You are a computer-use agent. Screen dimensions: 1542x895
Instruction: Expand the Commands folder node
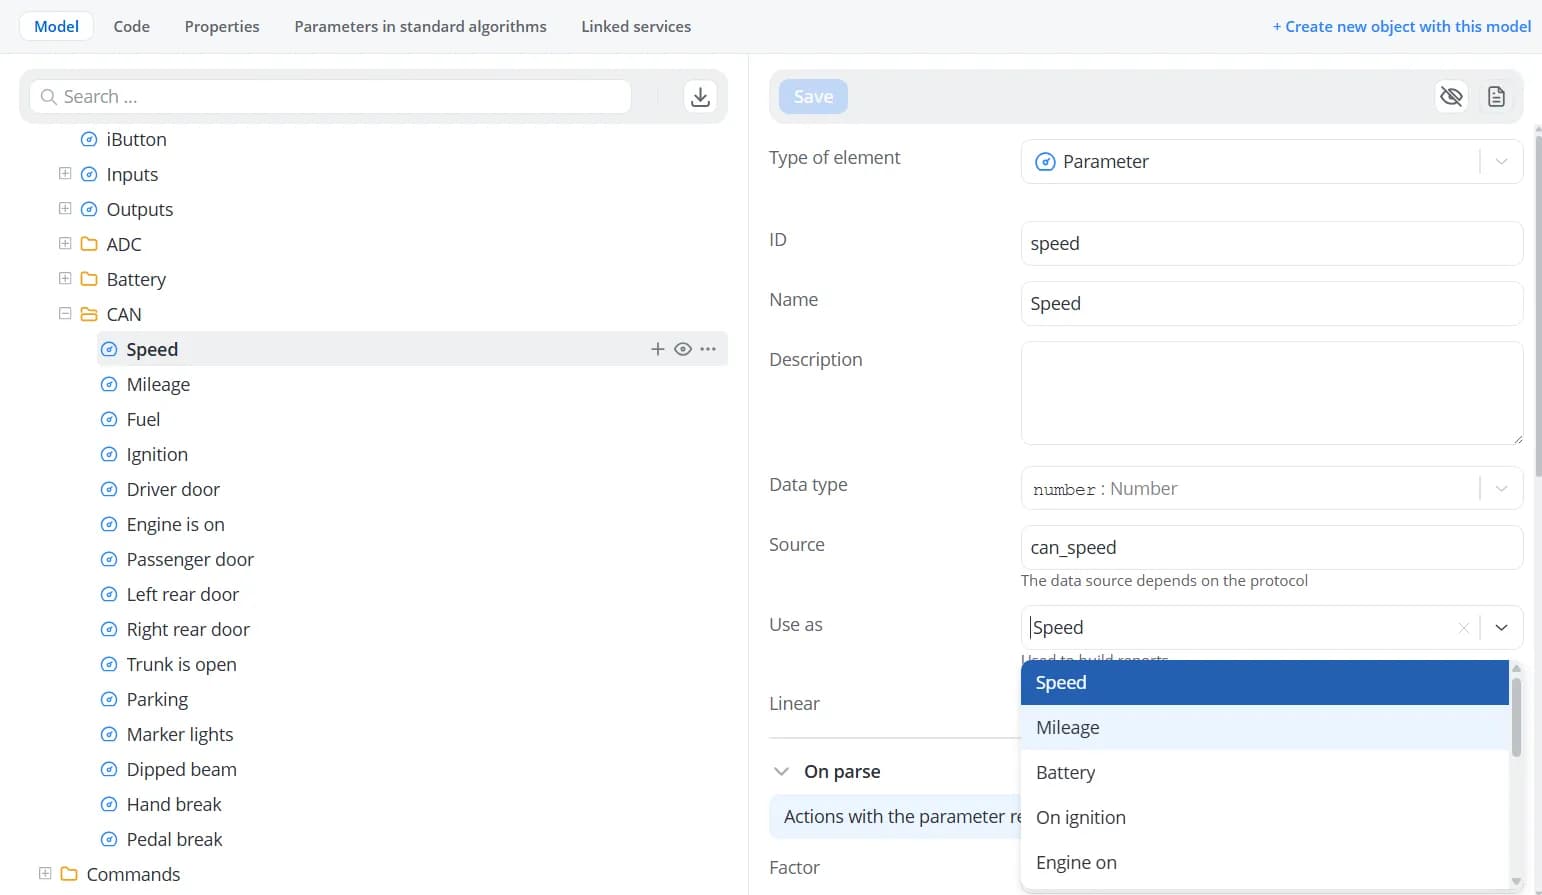45,874
